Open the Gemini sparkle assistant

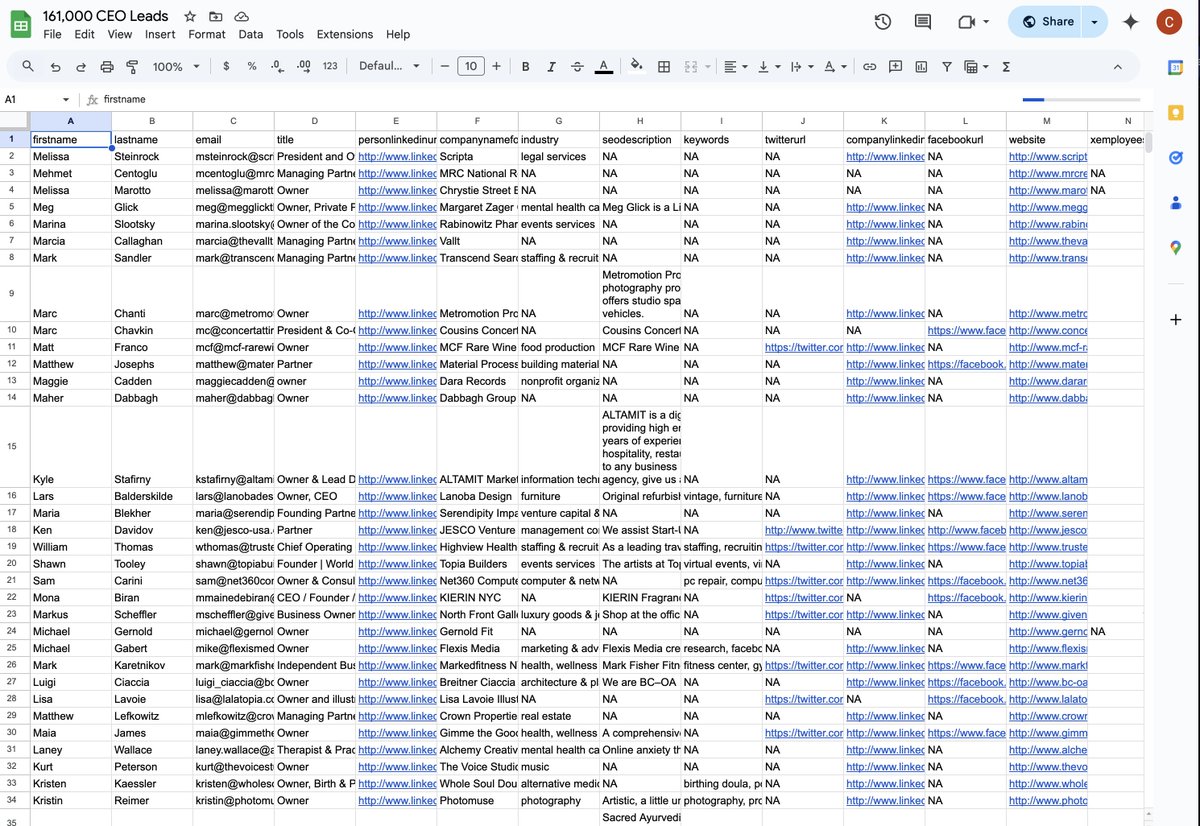tap(1131, 22)
